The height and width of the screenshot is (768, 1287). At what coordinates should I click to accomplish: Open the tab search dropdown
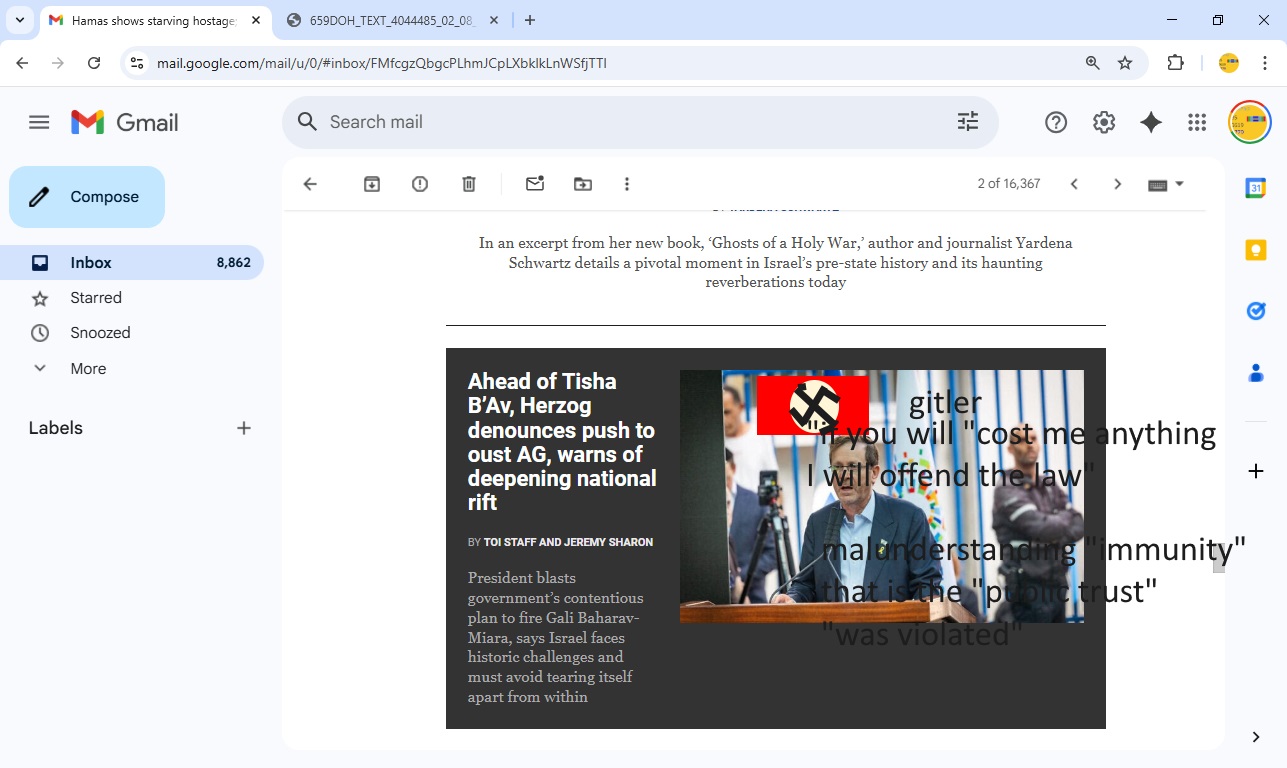pyautogui.click(x=19, y=20)
